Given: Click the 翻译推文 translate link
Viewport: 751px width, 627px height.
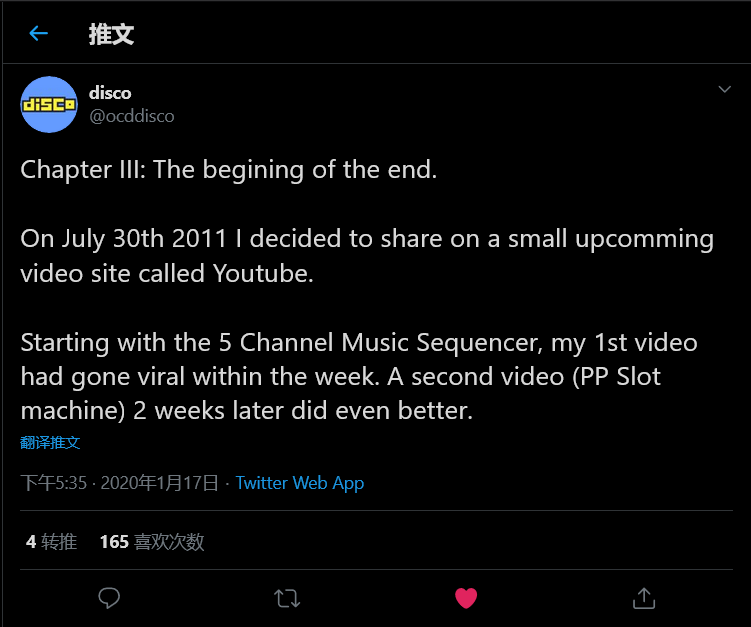Looking at the screenshot, I should pos(50,442).
